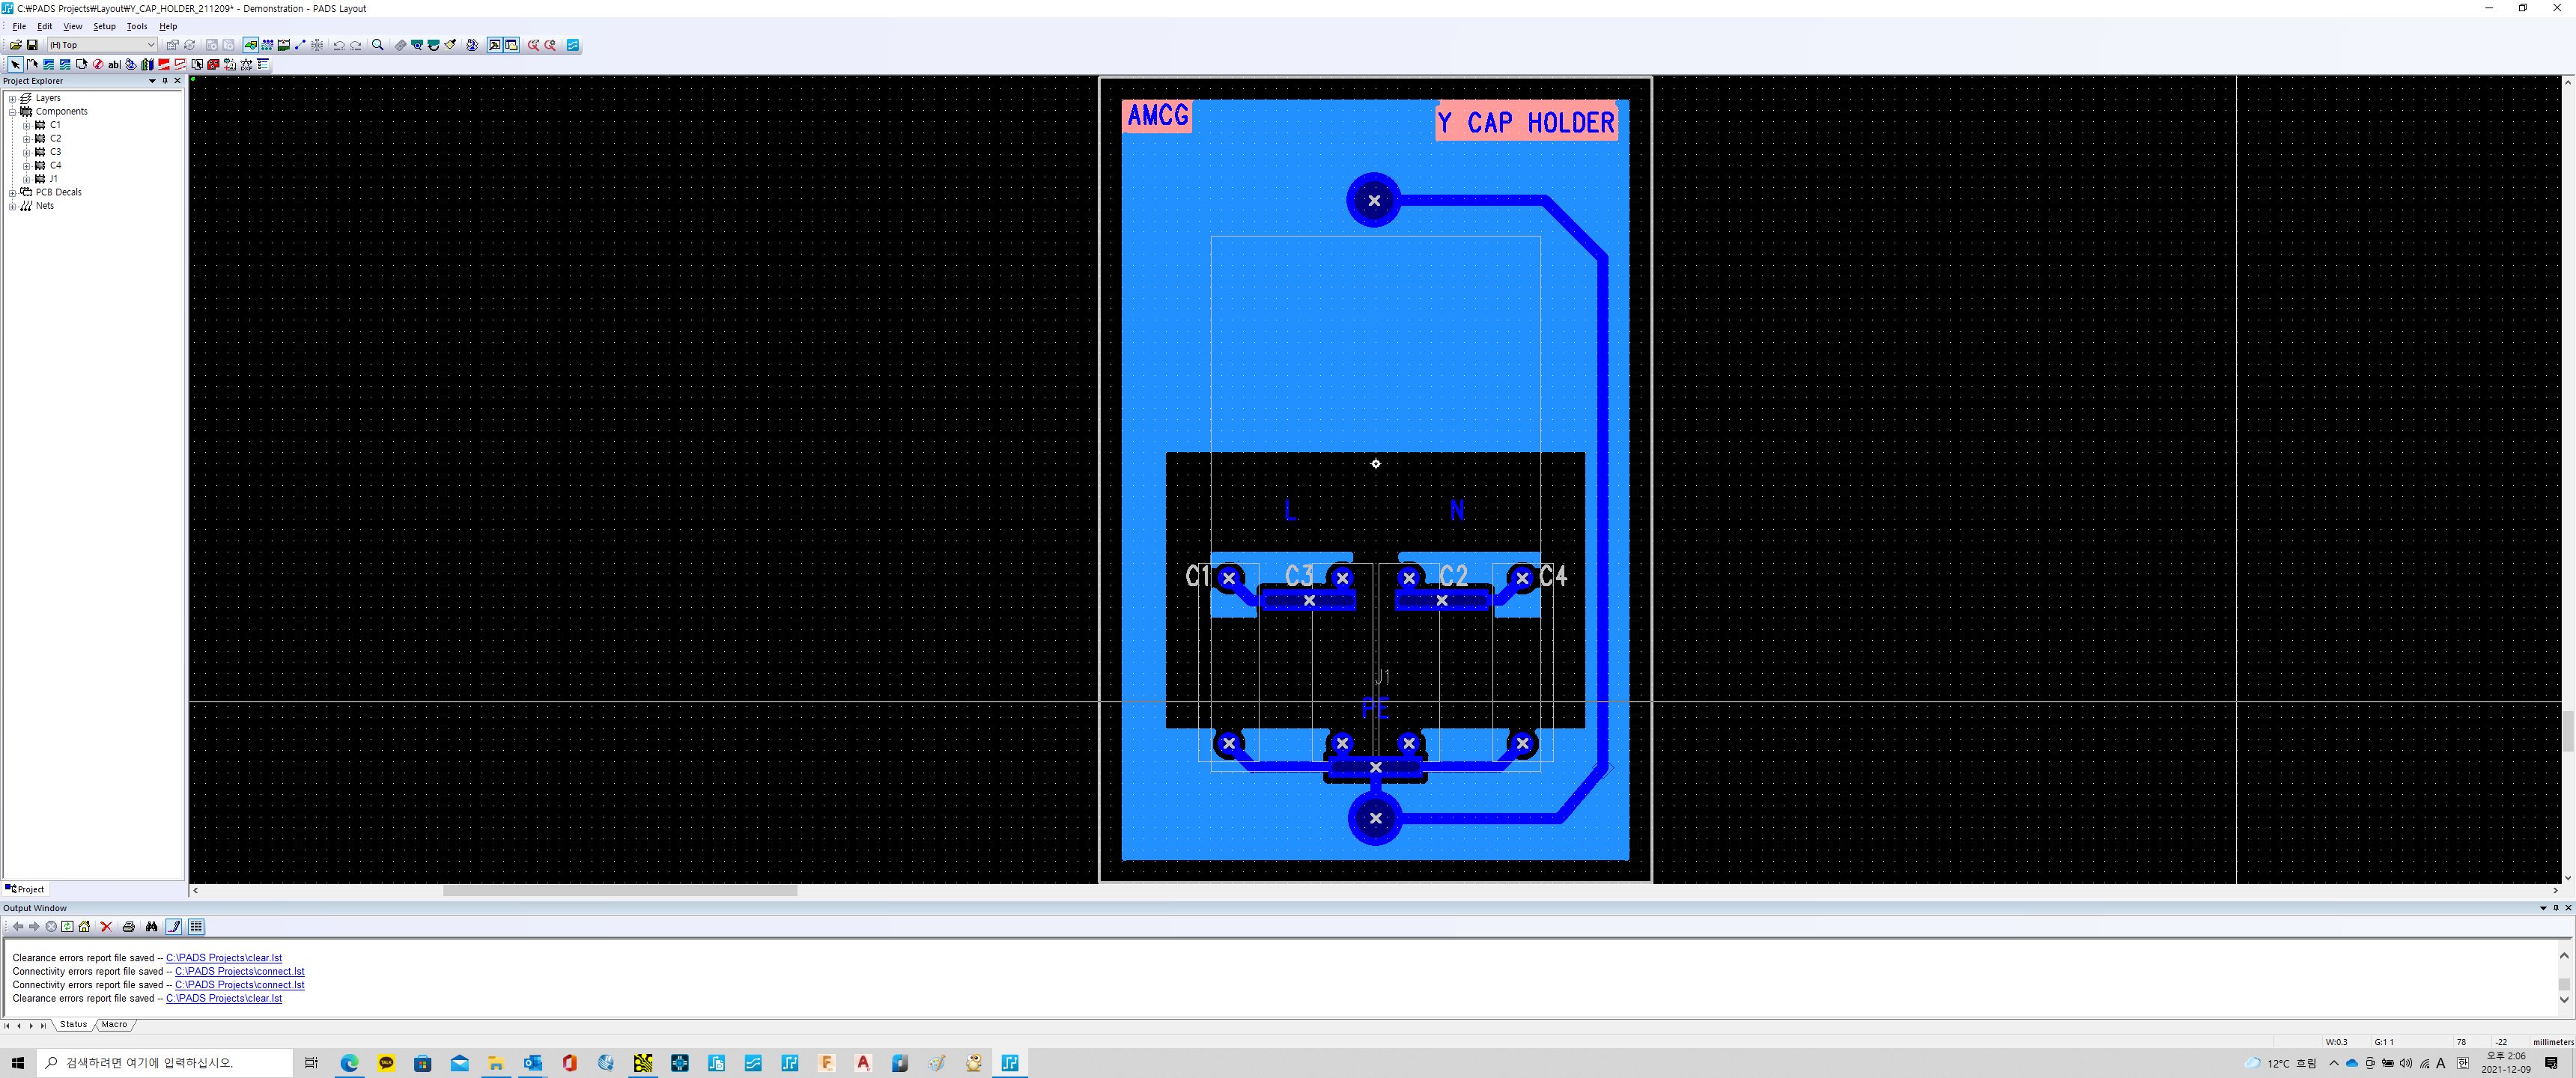
Task: Click the printer icon in Output Window
Action: pos(129,926)
